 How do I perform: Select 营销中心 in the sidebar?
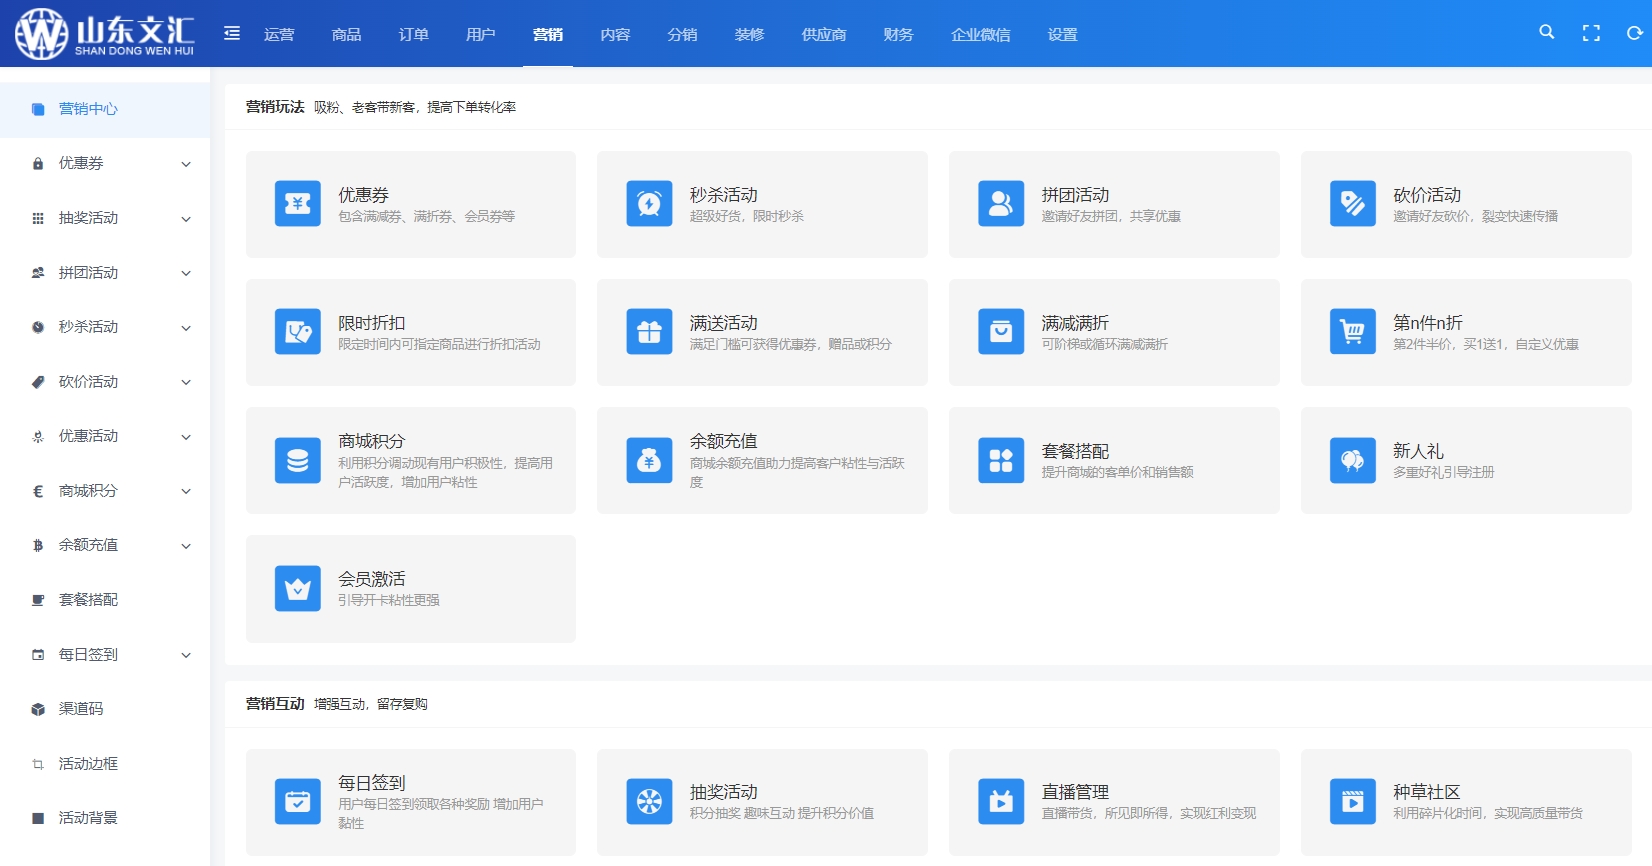click(105, 109)
